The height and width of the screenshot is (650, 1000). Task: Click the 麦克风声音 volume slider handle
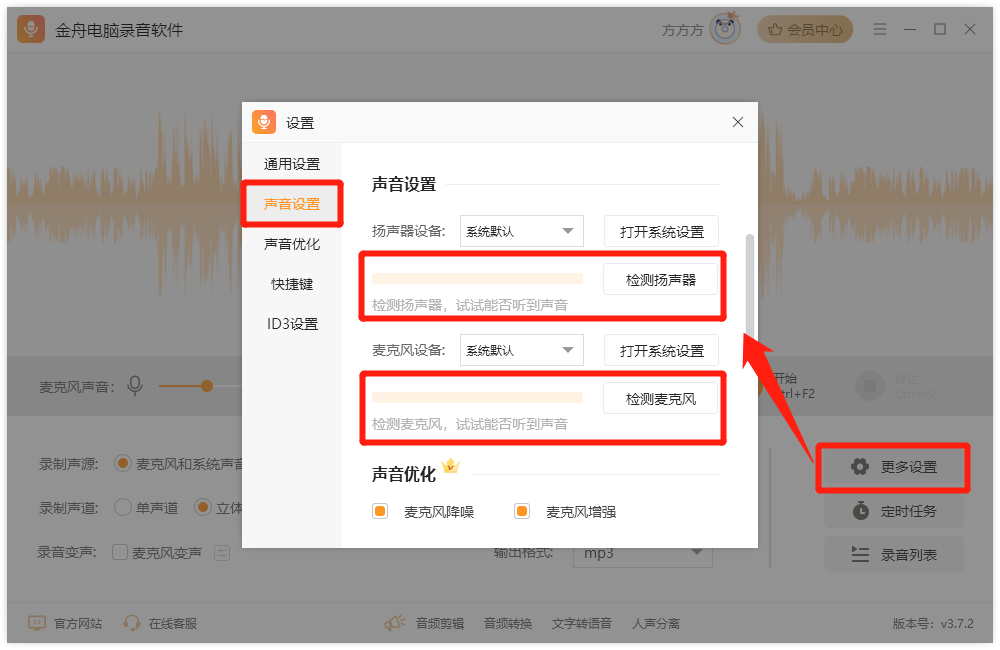coord(207,386)
